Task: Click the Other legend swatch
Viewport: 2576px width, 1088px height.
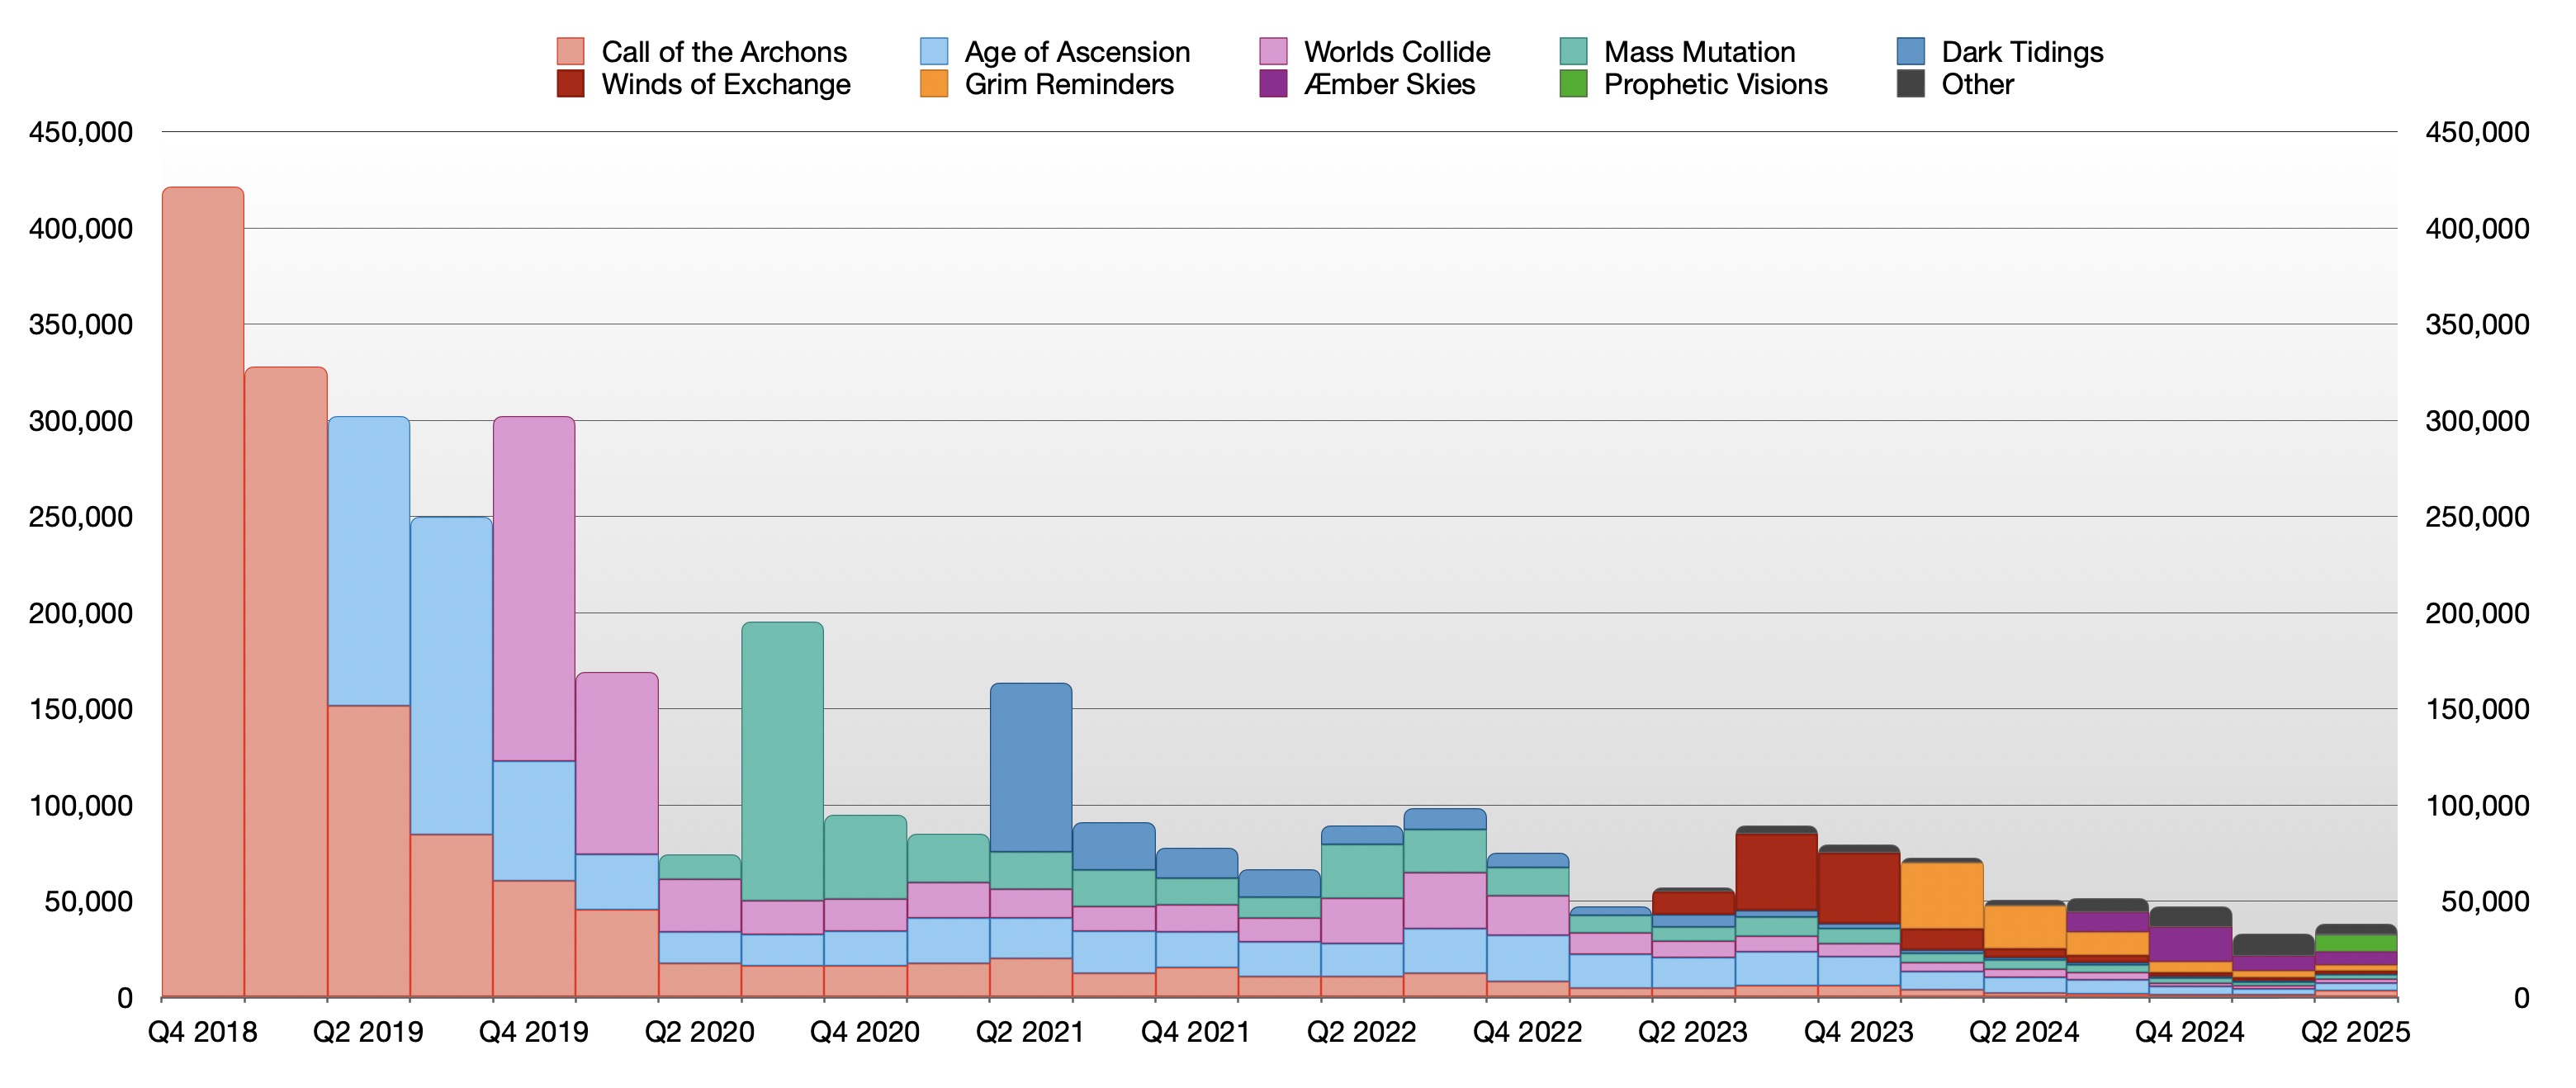Action: click(1910, 84)
